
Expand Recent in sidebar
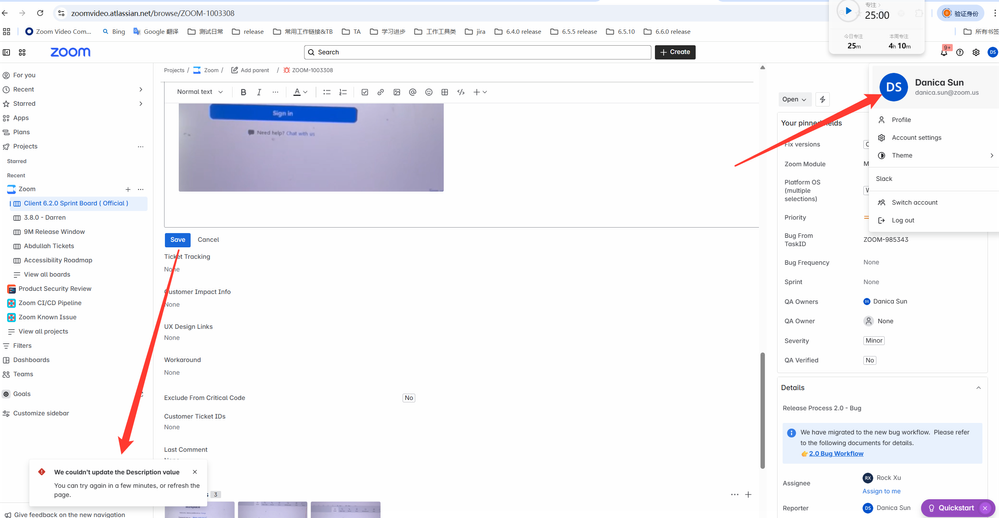point(141,89)
